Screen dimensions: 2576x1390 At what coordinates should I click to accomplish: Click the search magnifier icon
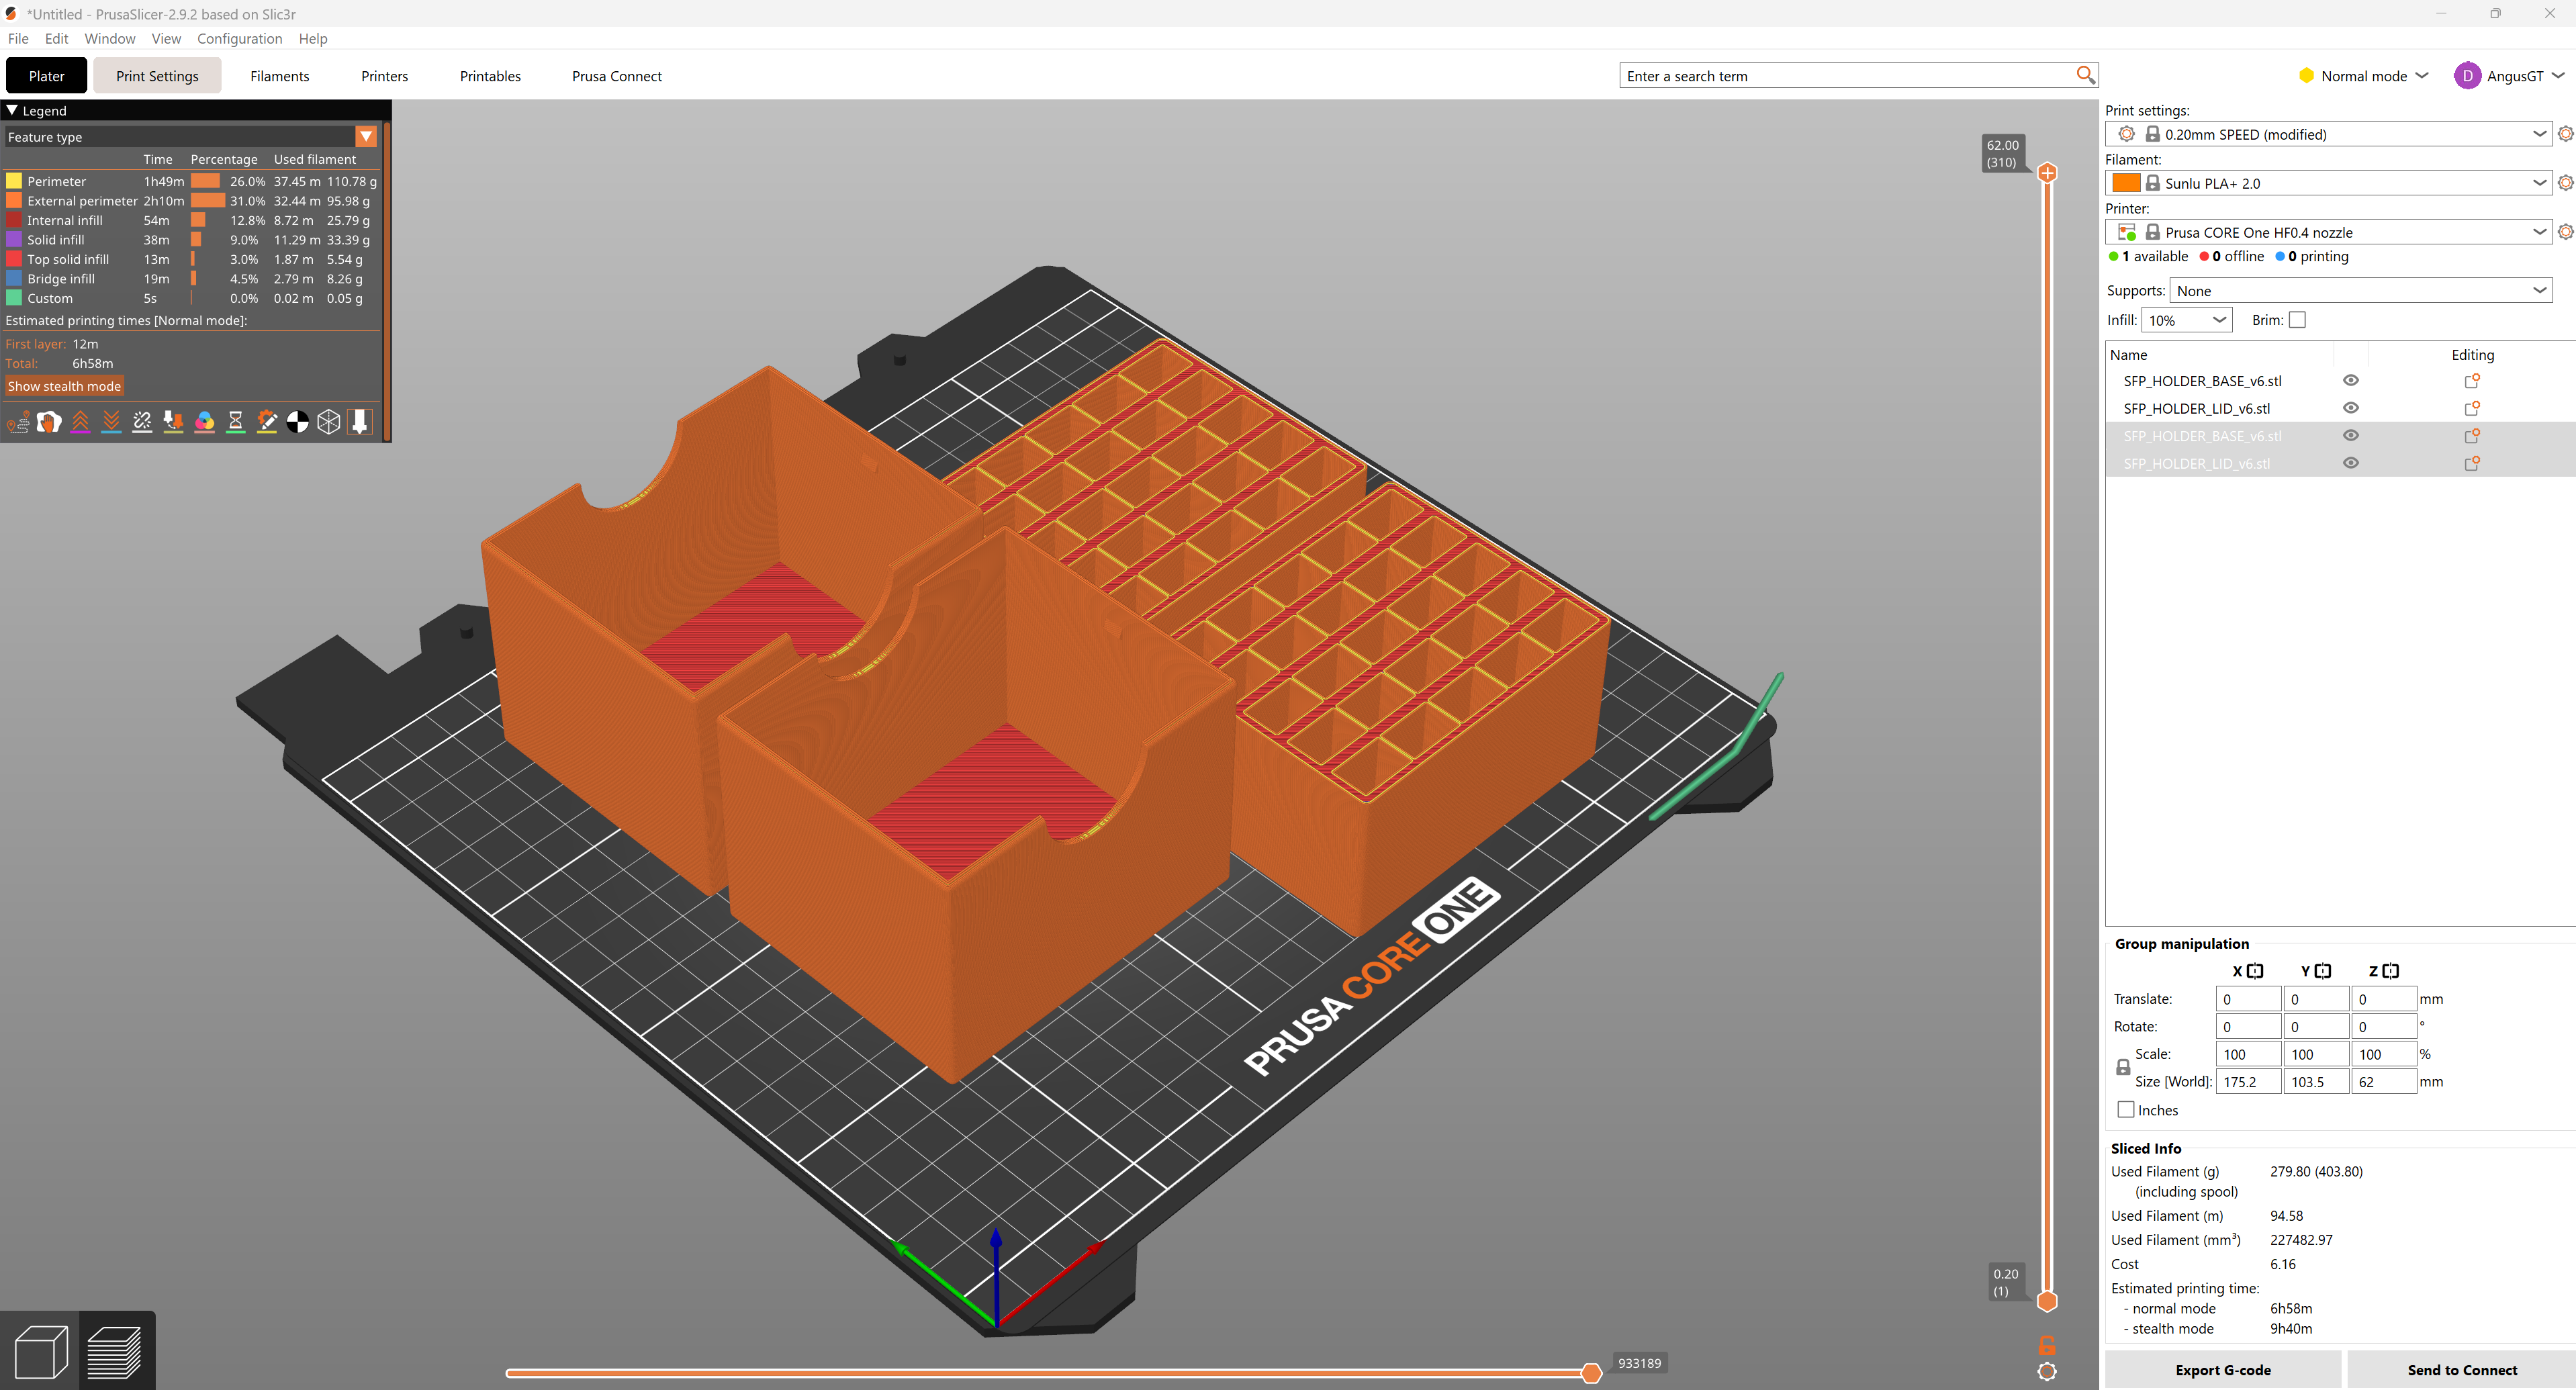(2085, 75)
